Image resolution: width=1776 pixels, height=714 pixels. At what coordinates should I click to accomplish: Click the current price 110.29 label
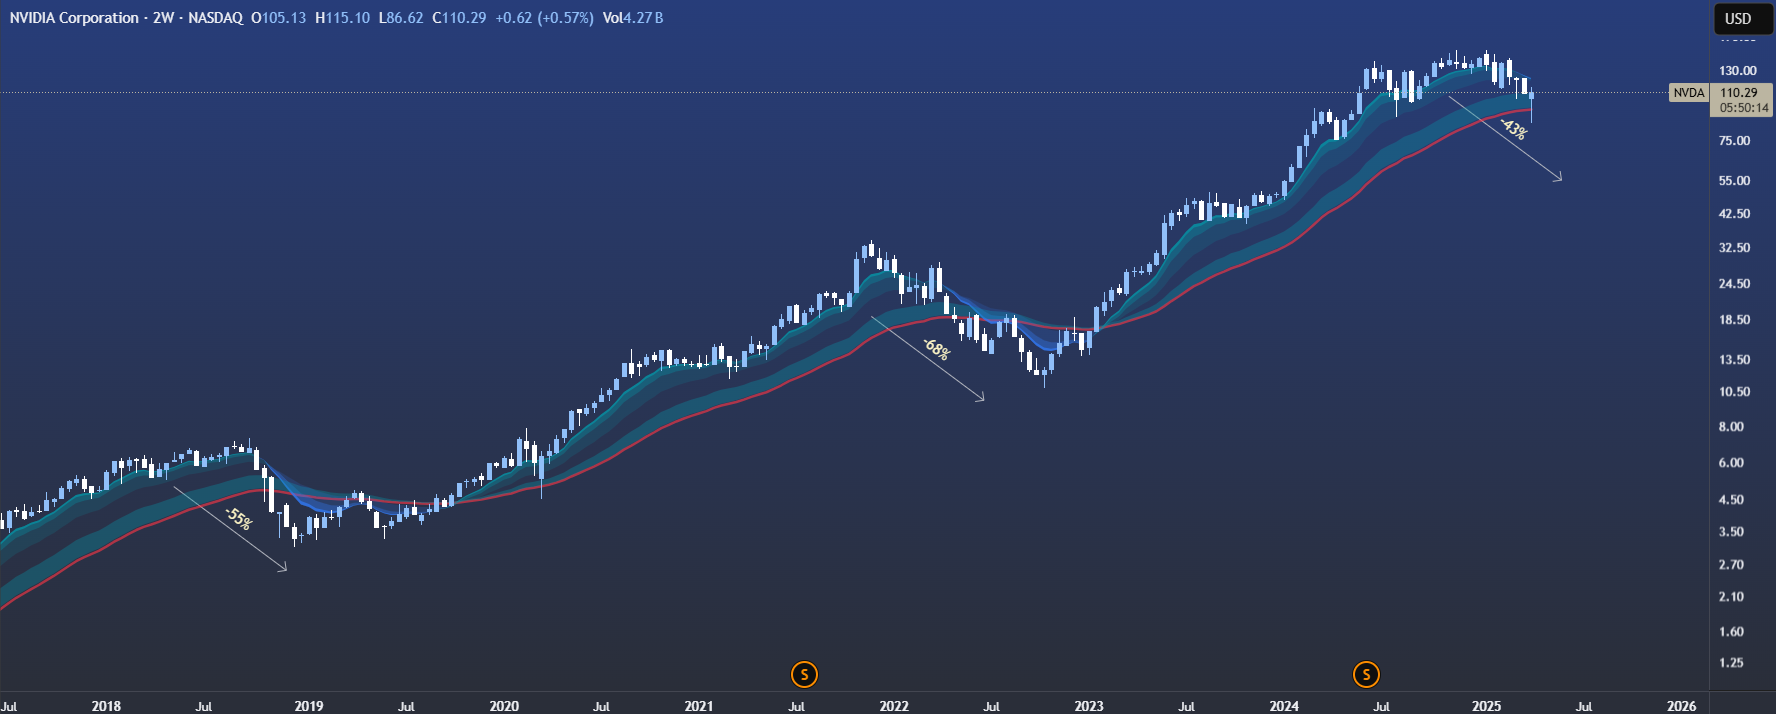point(1738,93)
